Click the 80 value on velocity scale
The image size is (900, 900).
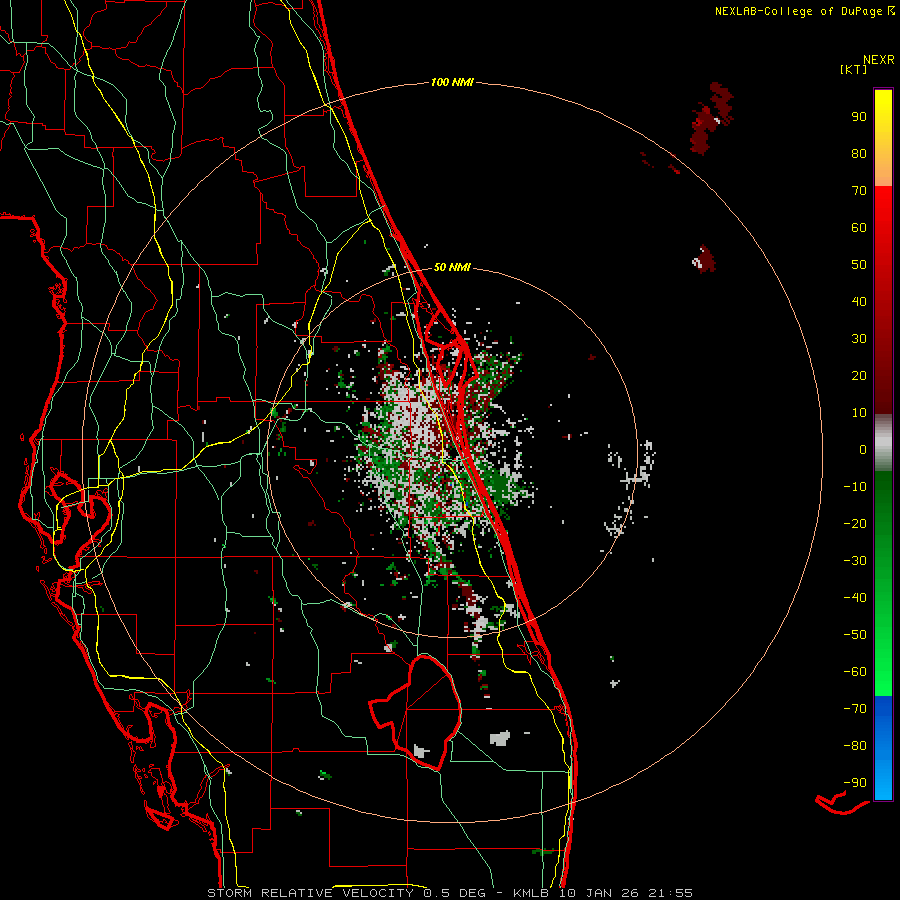(859, 154)
